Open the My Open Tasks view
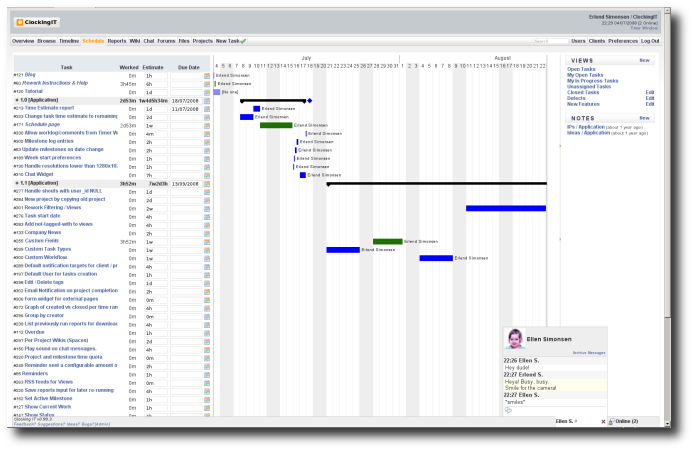 pos(585,75)
